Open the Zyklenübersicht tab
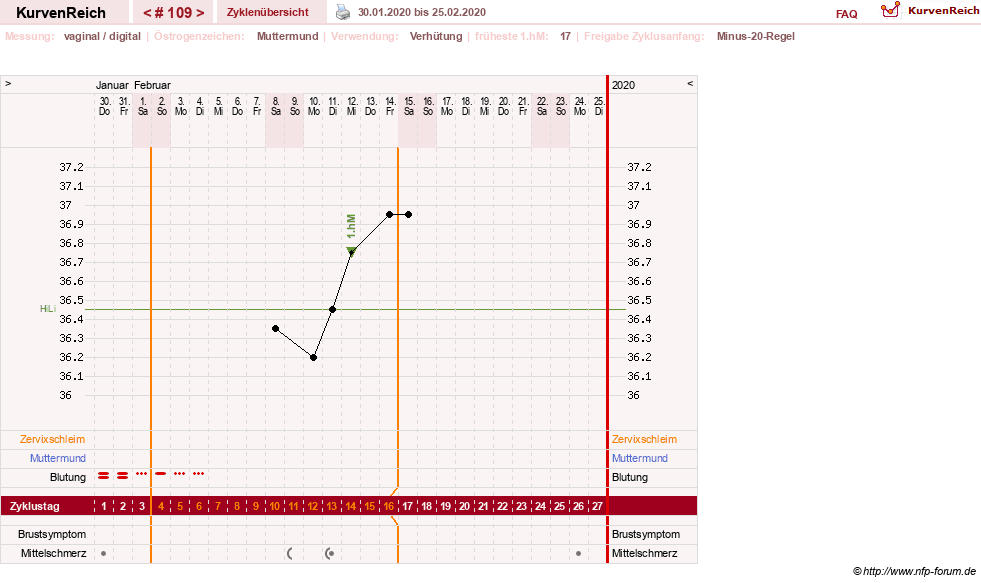Screen dimensions: 981x583 click(x=268, y=13)
